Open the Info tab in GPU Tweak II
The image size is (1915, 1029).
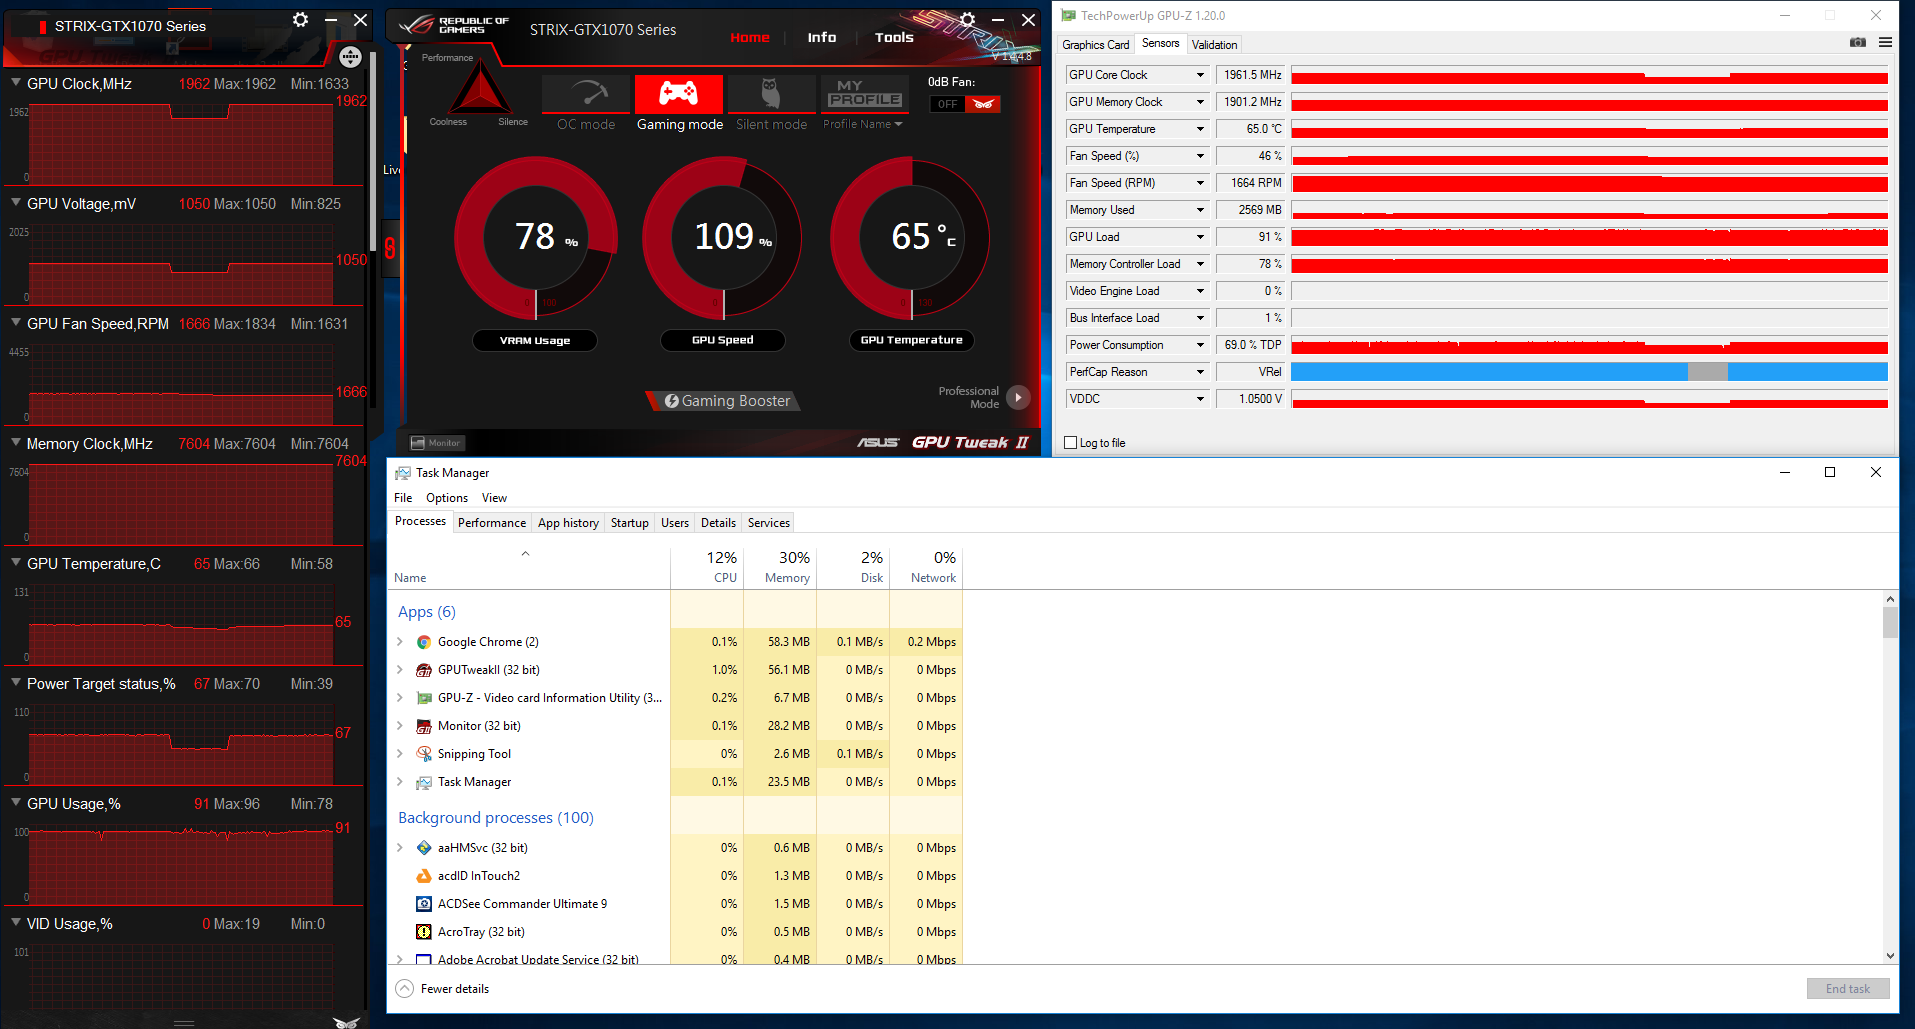point(822,37)
